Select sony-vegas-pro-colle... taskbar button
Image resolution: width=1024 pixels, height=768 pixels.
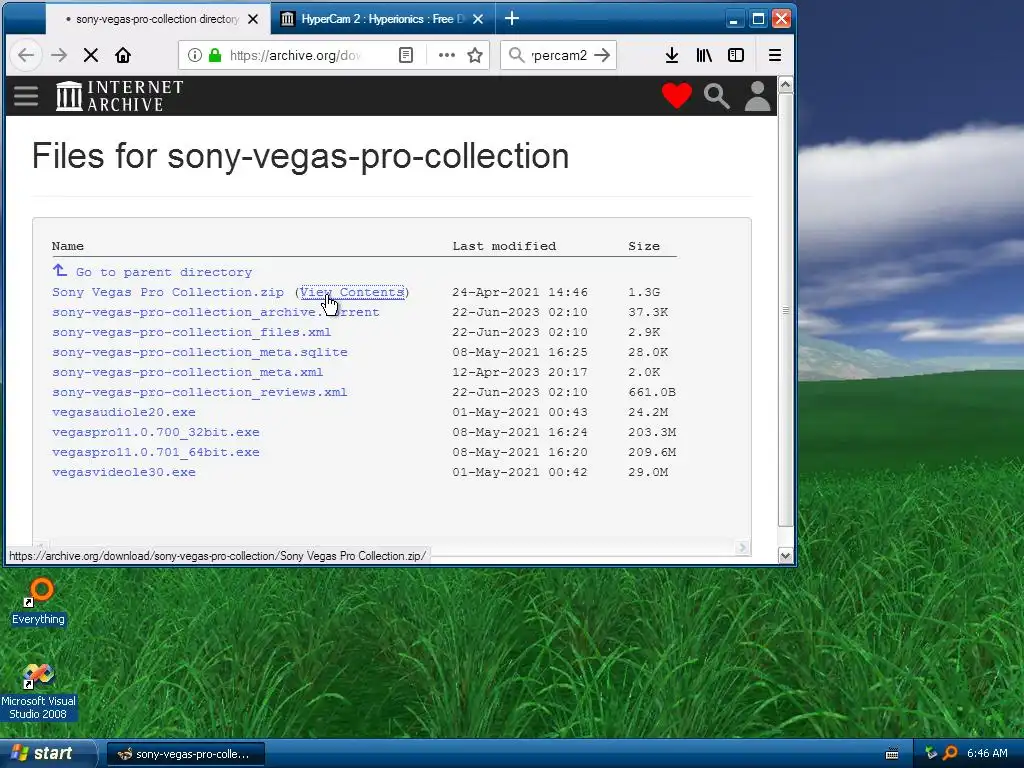click(185, 754)
